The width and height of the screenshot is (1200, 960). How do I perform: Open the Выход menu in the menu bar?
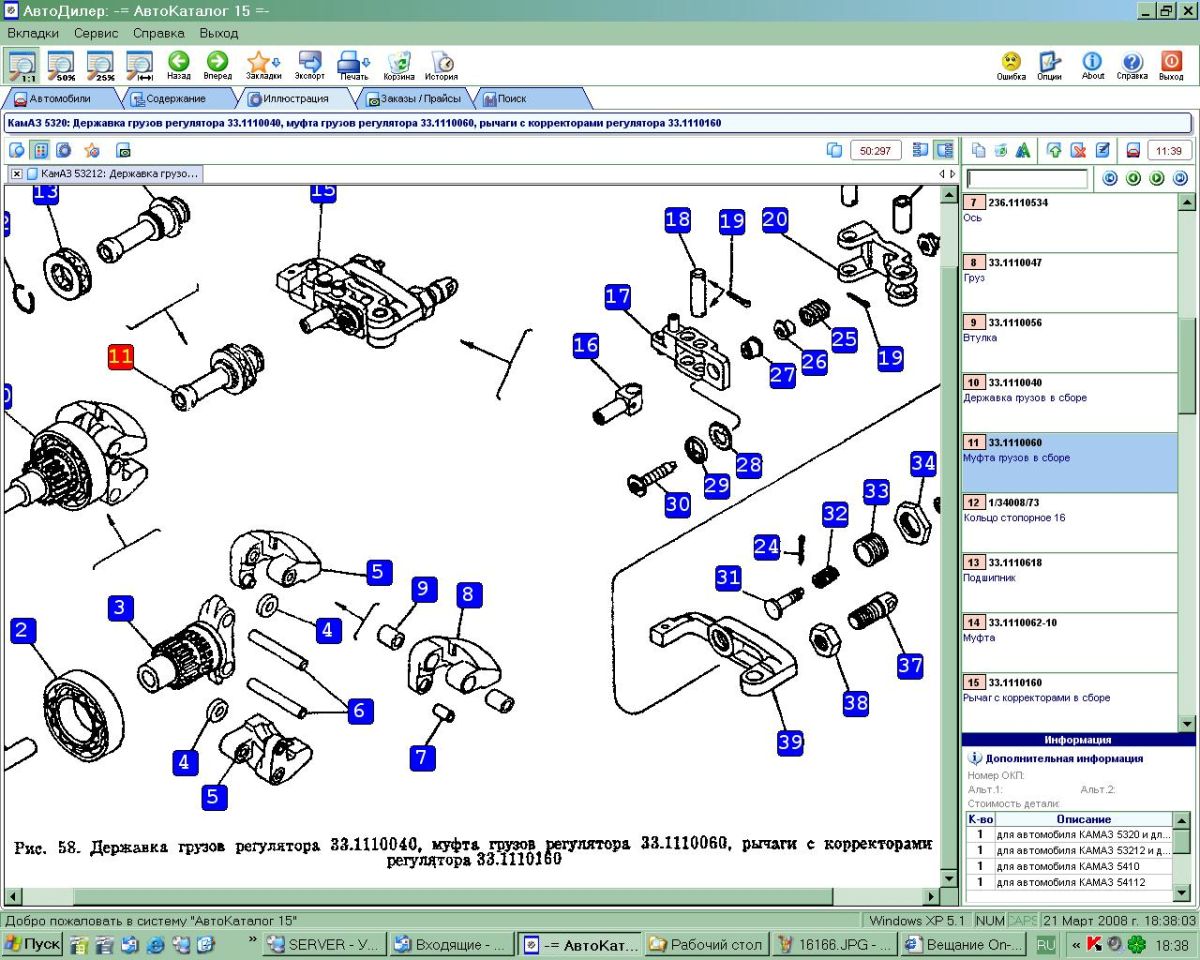tap(219, 33)
